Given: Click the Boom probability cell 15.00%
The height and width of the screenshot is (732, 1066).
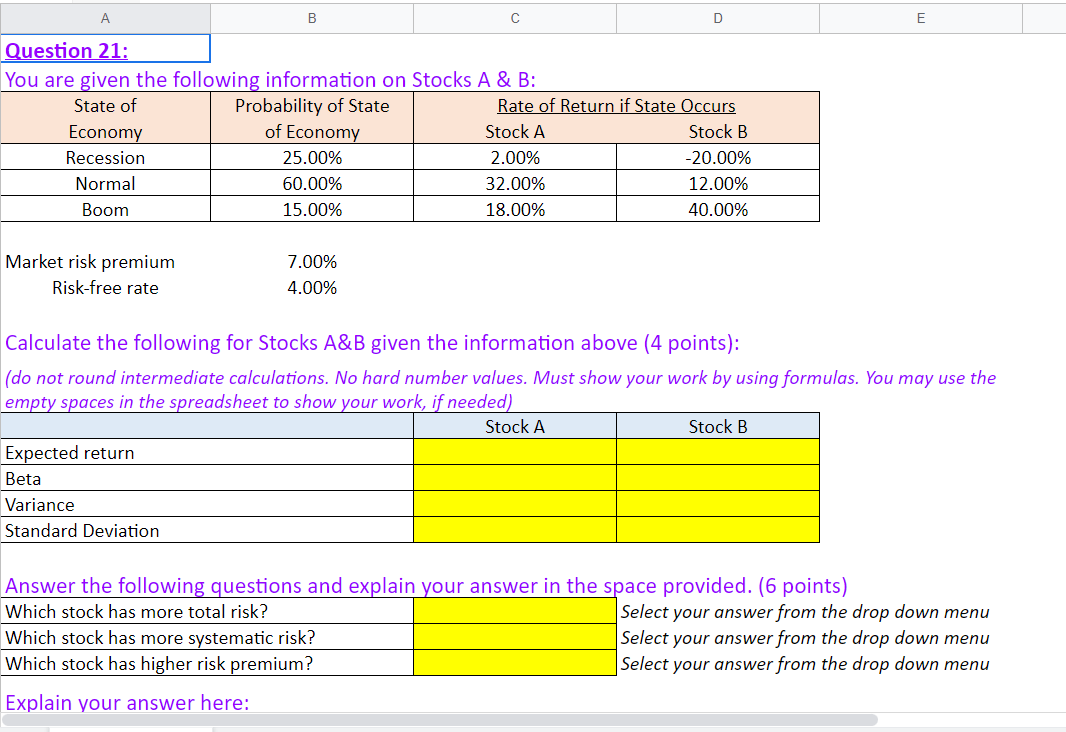Looking at the screenshot, I should tap(312, 209).
